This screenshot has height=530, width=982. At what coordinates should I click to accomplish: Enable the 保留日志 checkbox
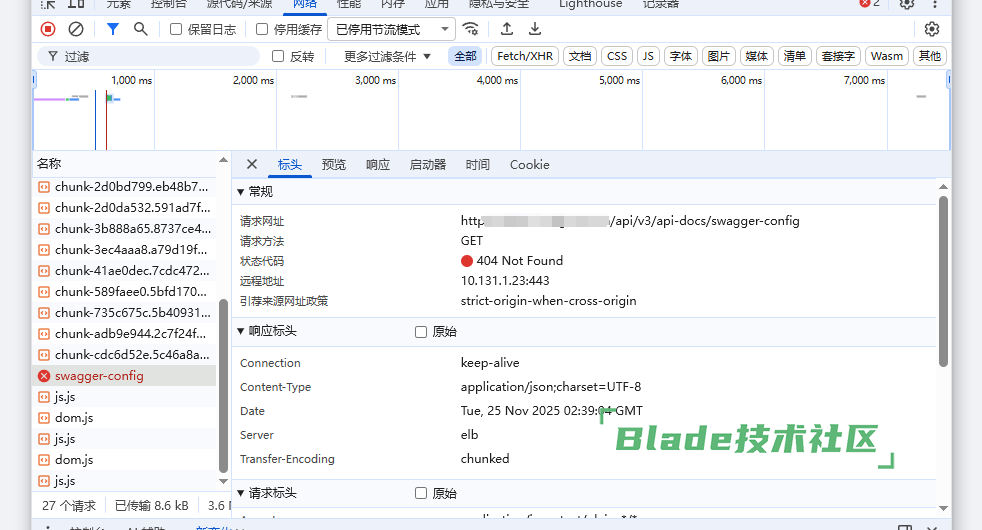[x=176, y=30]
